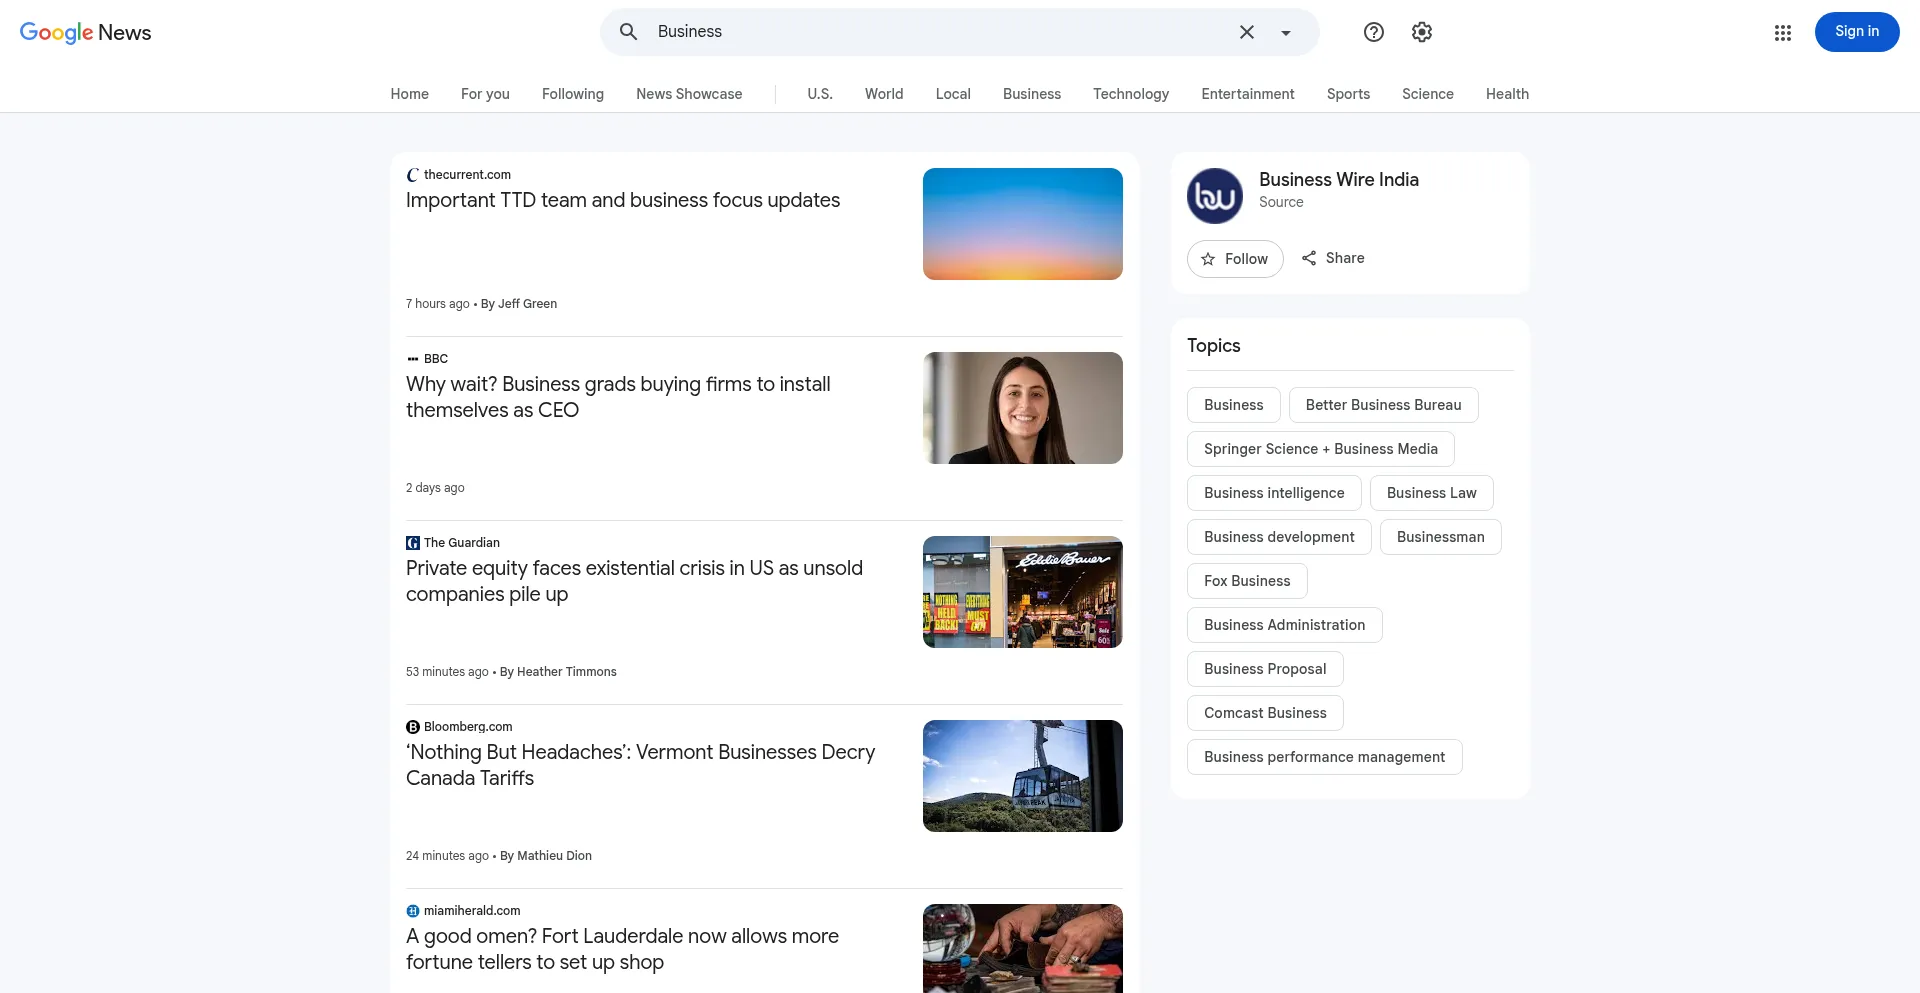Open the Eddie Bauer store thumbnail

(1023, 592)
